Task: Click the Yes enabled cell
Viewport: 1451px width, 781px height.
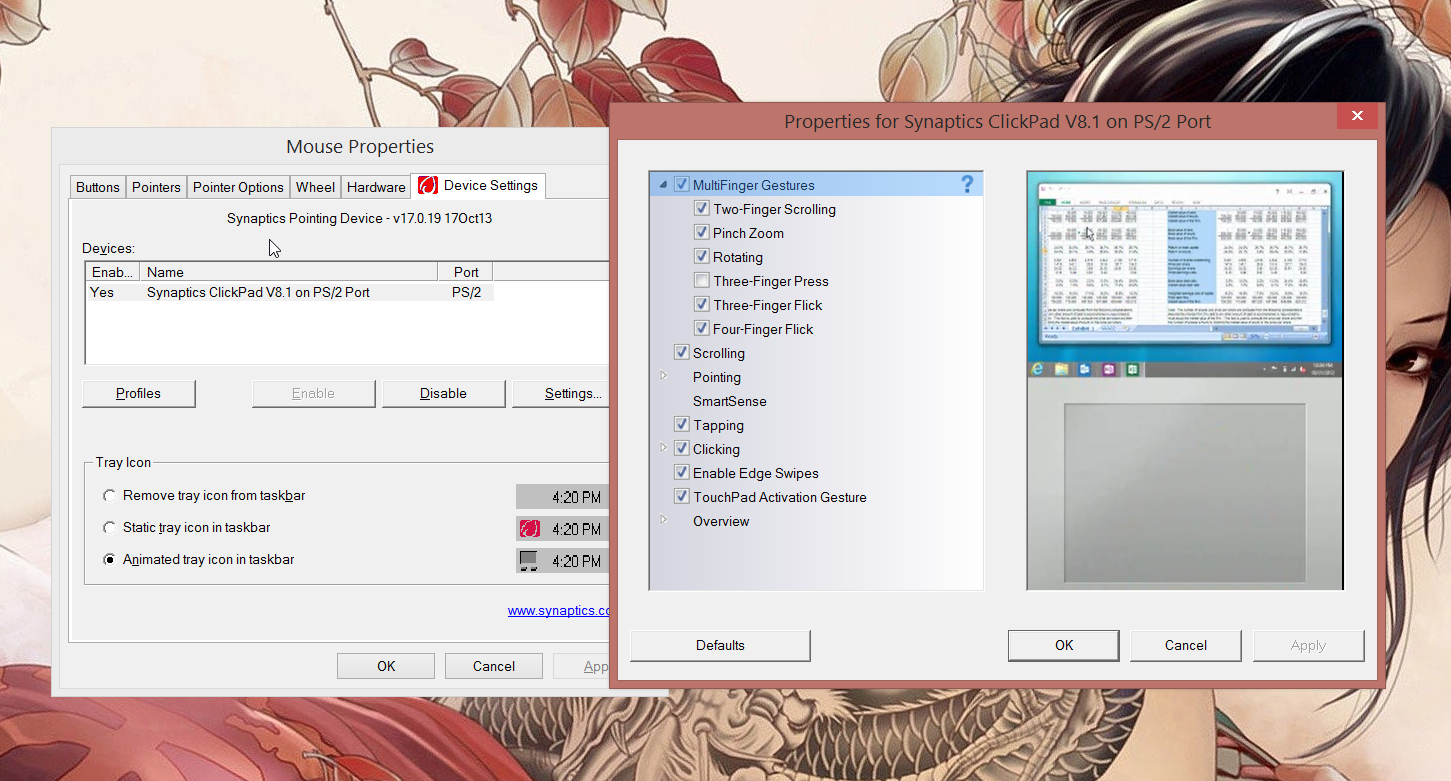Action: pyautogui.click(x=102, y=292)
